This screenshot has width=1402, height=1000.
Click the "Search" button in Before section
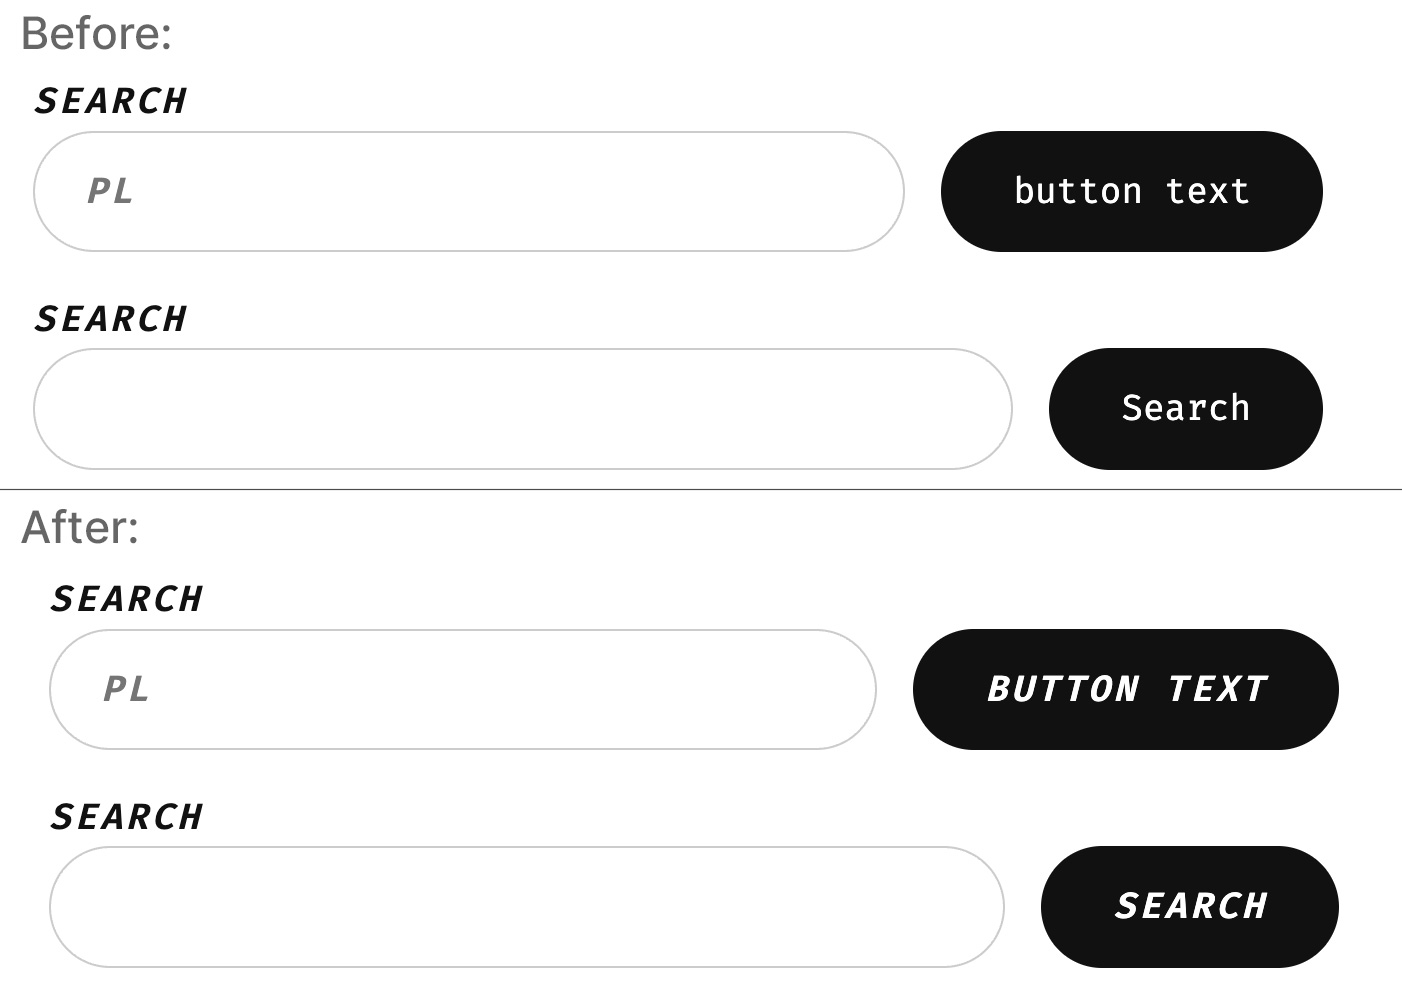1185,408
